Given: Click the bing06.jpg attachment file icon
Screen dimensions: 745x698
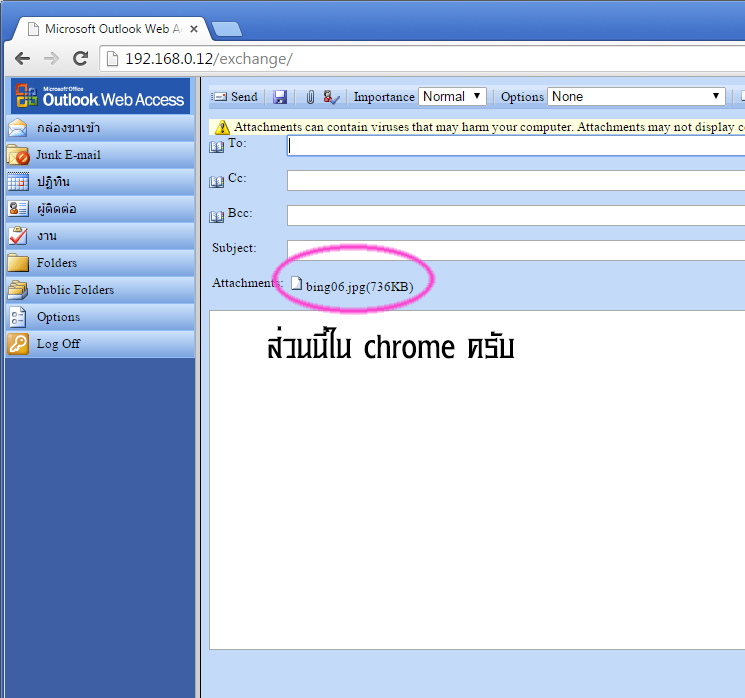Looking at the screenshot, I should tap(296, 283).
